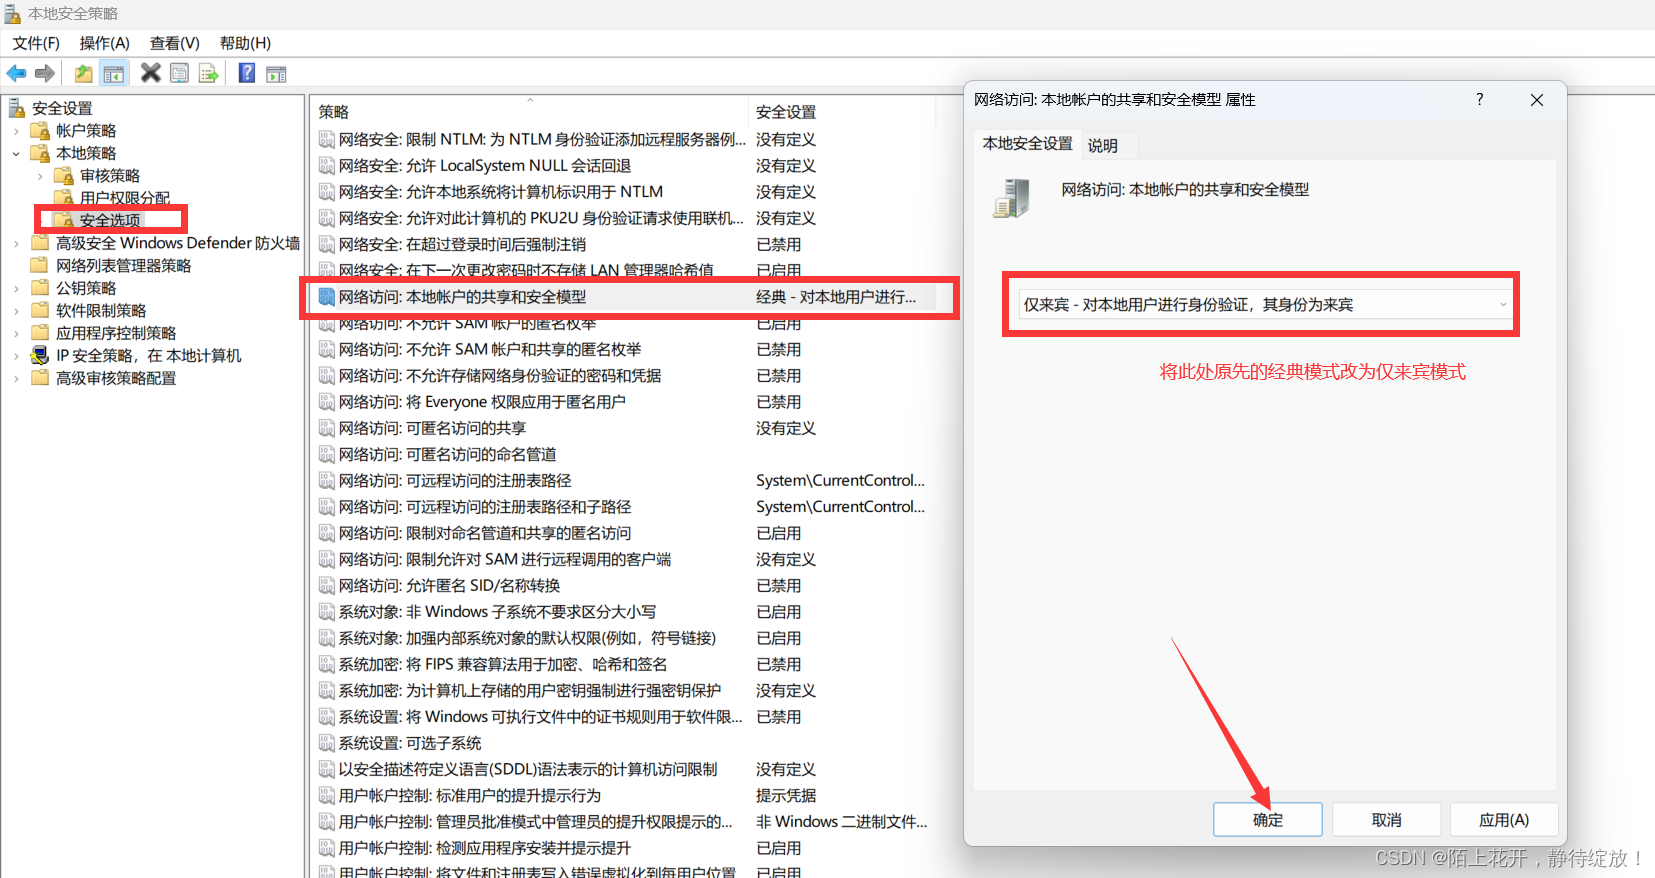This screenshot has width=1655, height=878.
Task: Click icon of 网络安全: 允许 LocalSystem NULL 会话回退
Action: pyautogui.click(x=327, y=166)
